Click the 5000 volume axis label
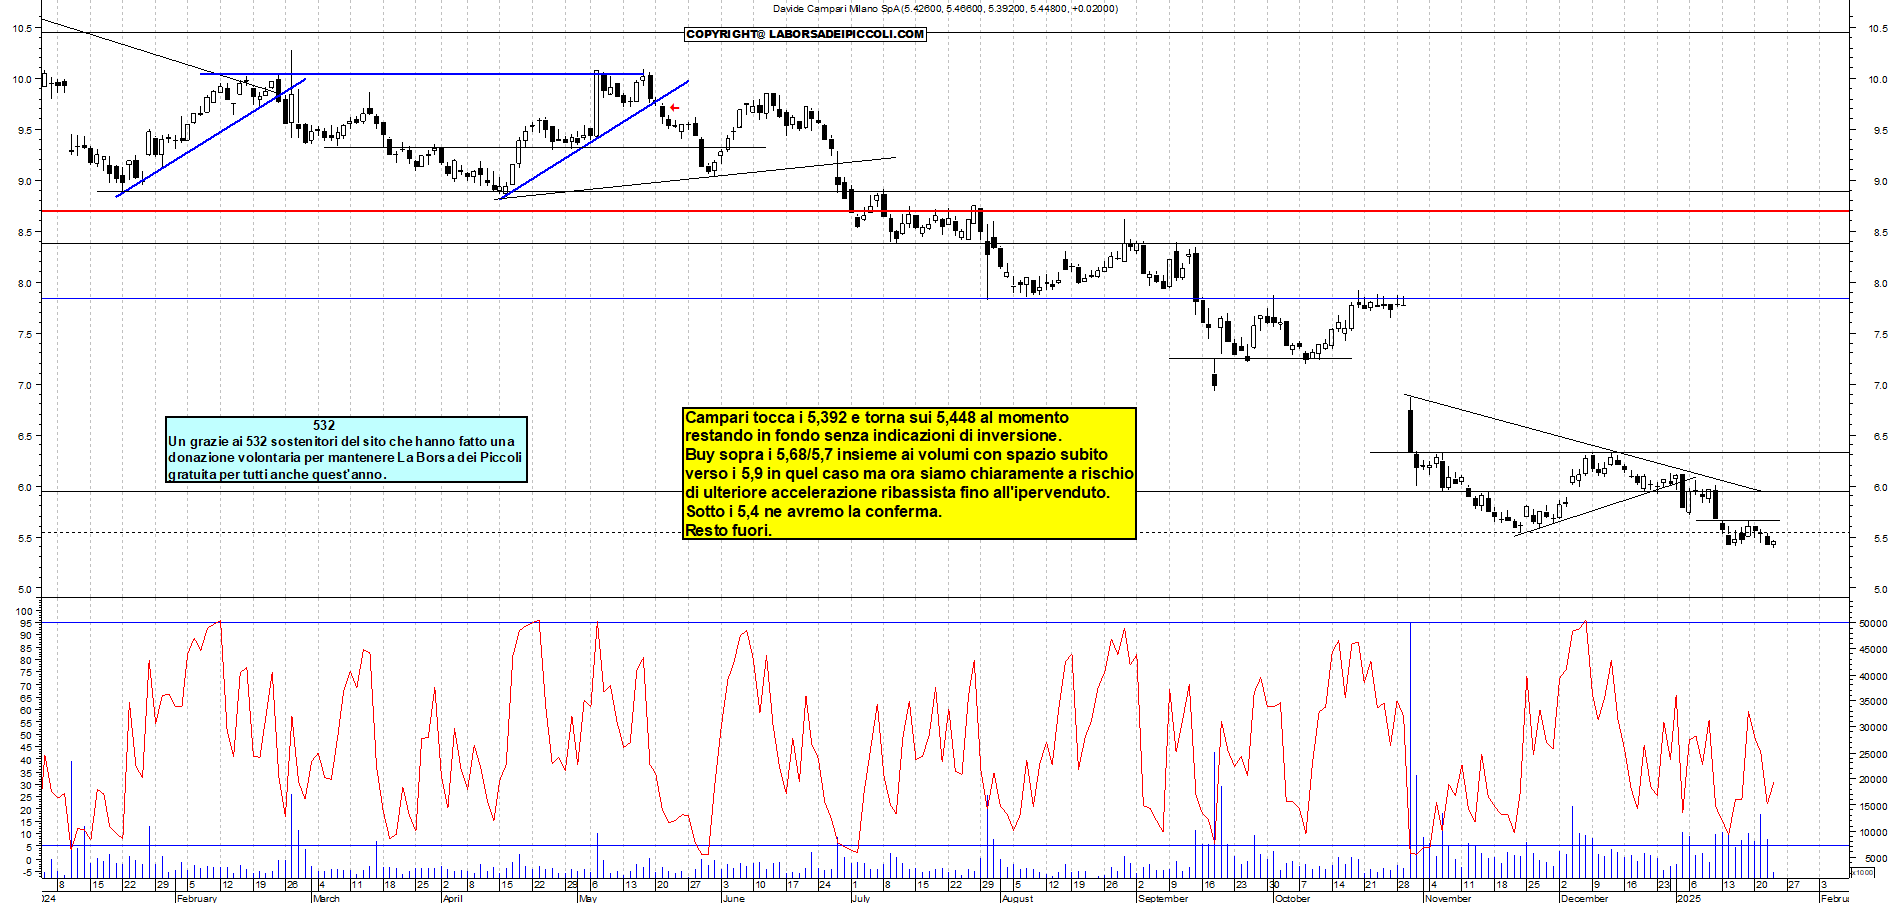This screenshot has width=1890, height=903. click(x=1876, y=858)
